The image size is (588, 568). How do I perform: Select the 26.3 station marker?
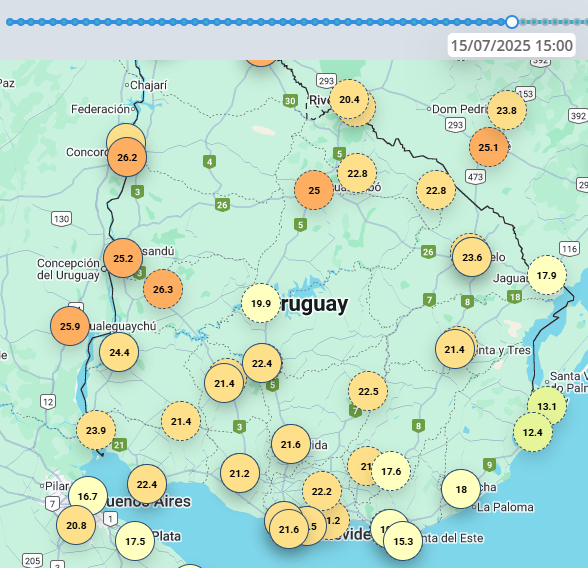point(163,289)
